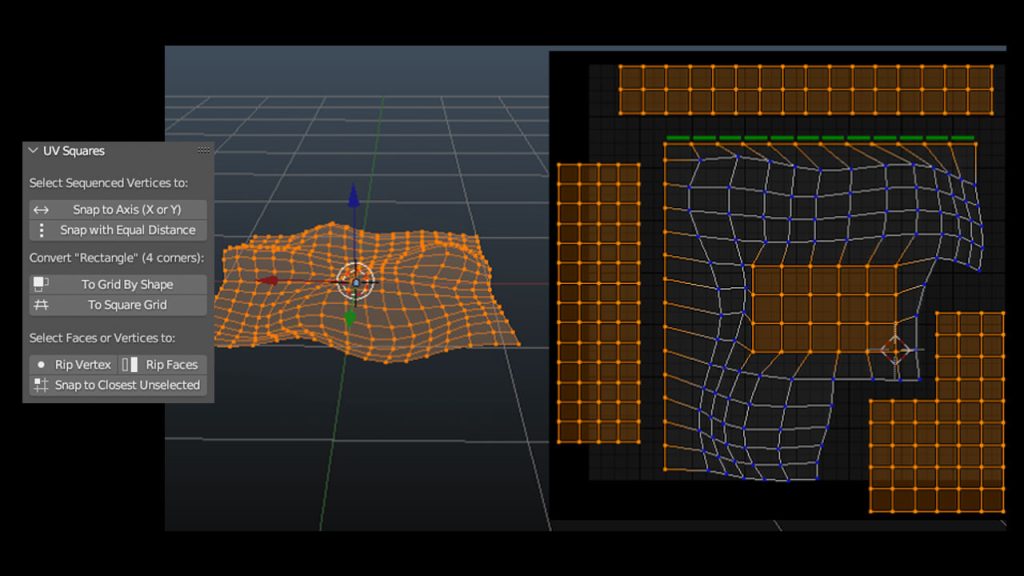1024x576 pixels.
Task: Click the 3D cursor in the viewport
Action: click(x=354, y=282)
